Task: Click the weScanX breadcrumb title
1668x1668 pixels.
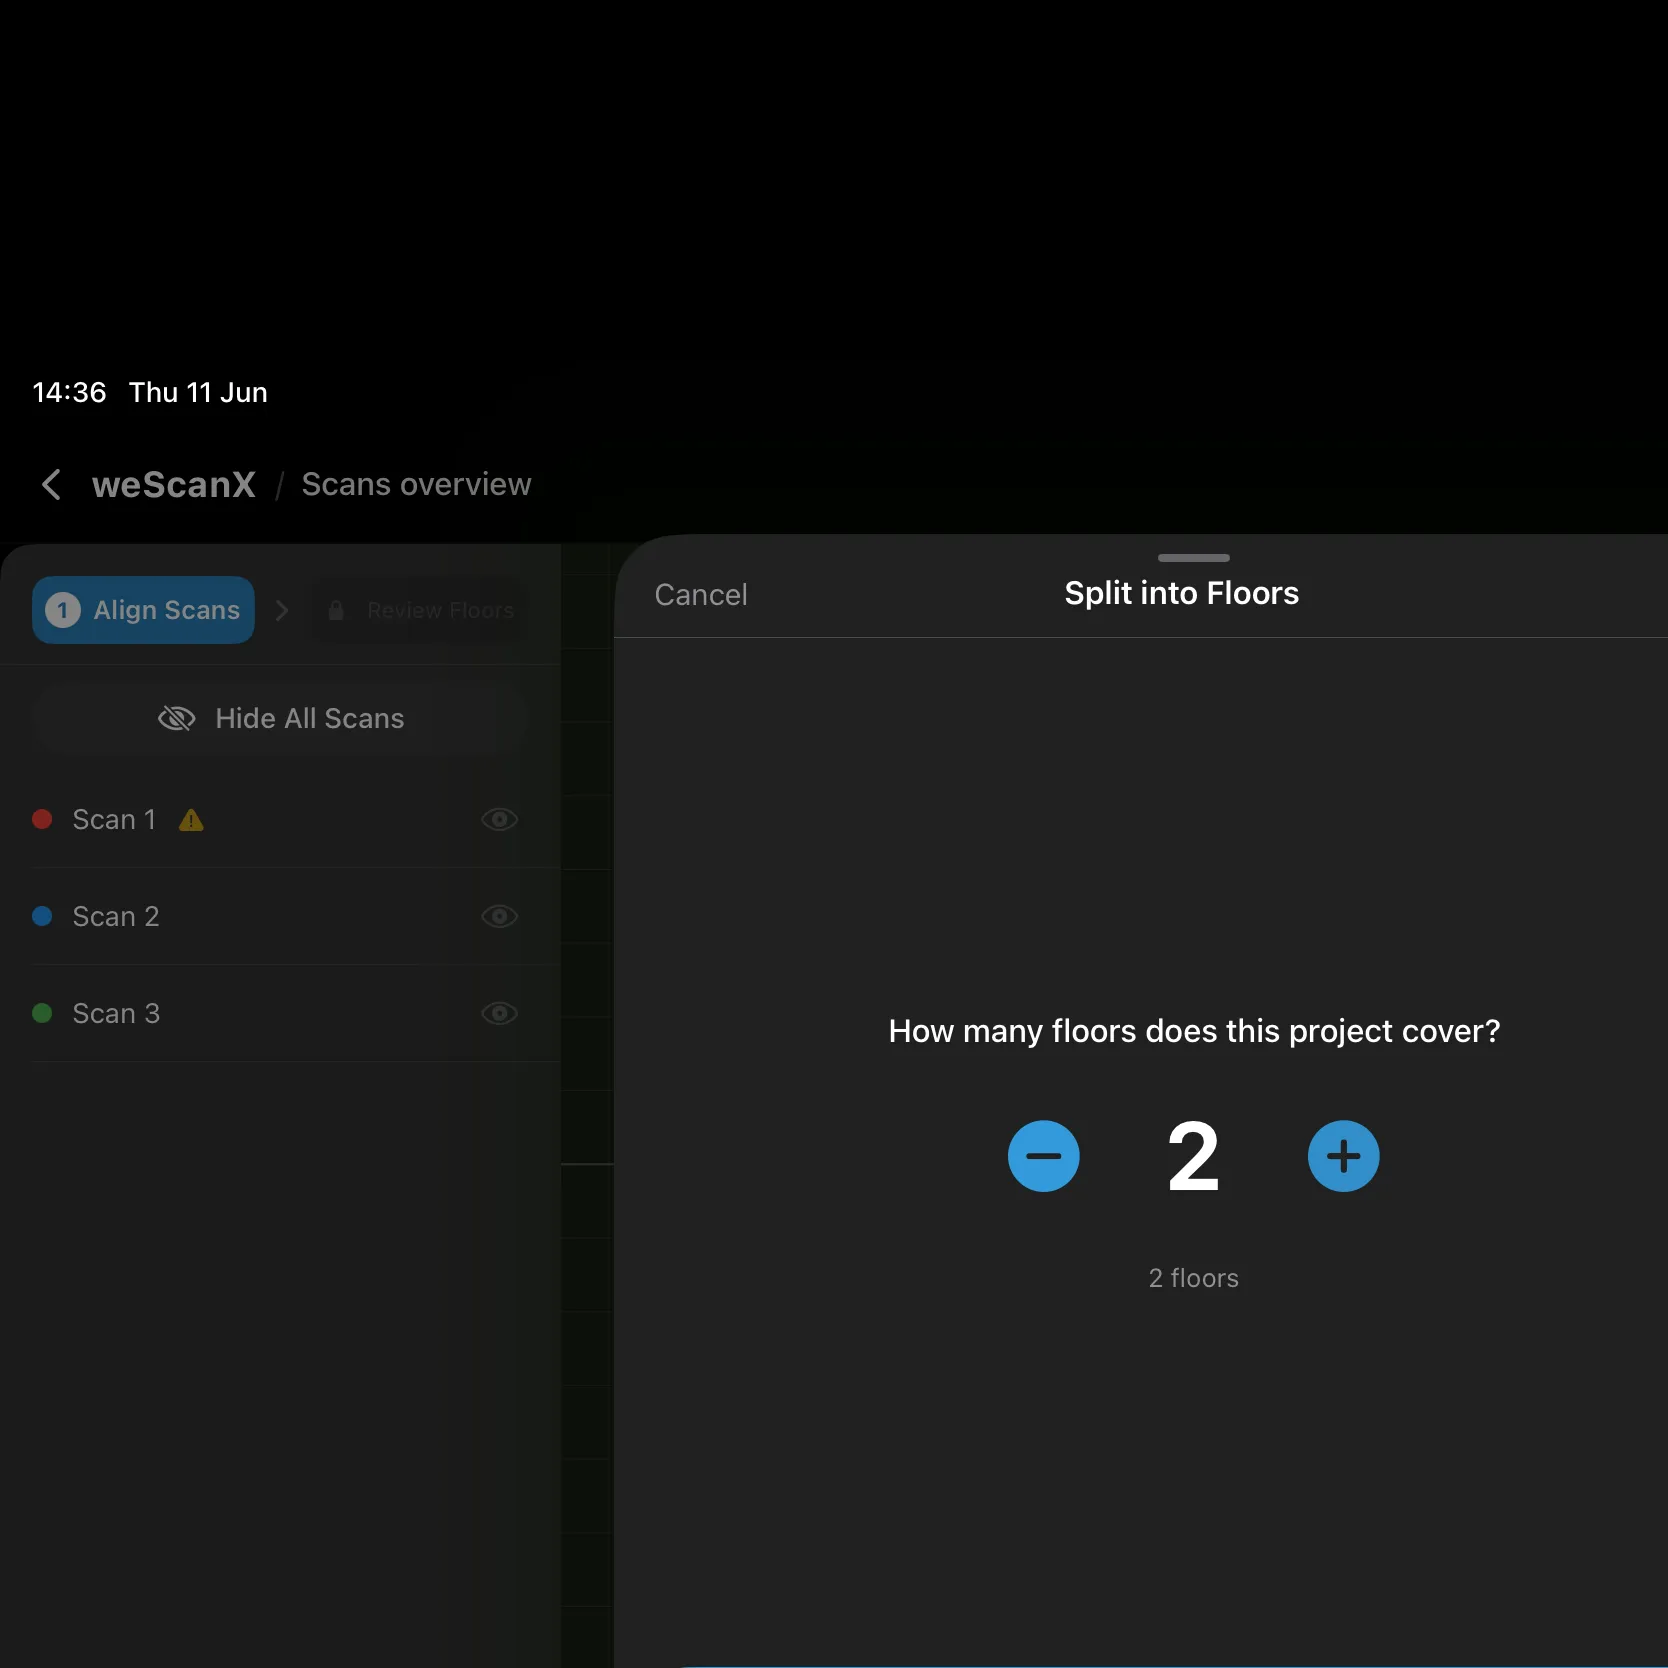Action: coord(174,485)
